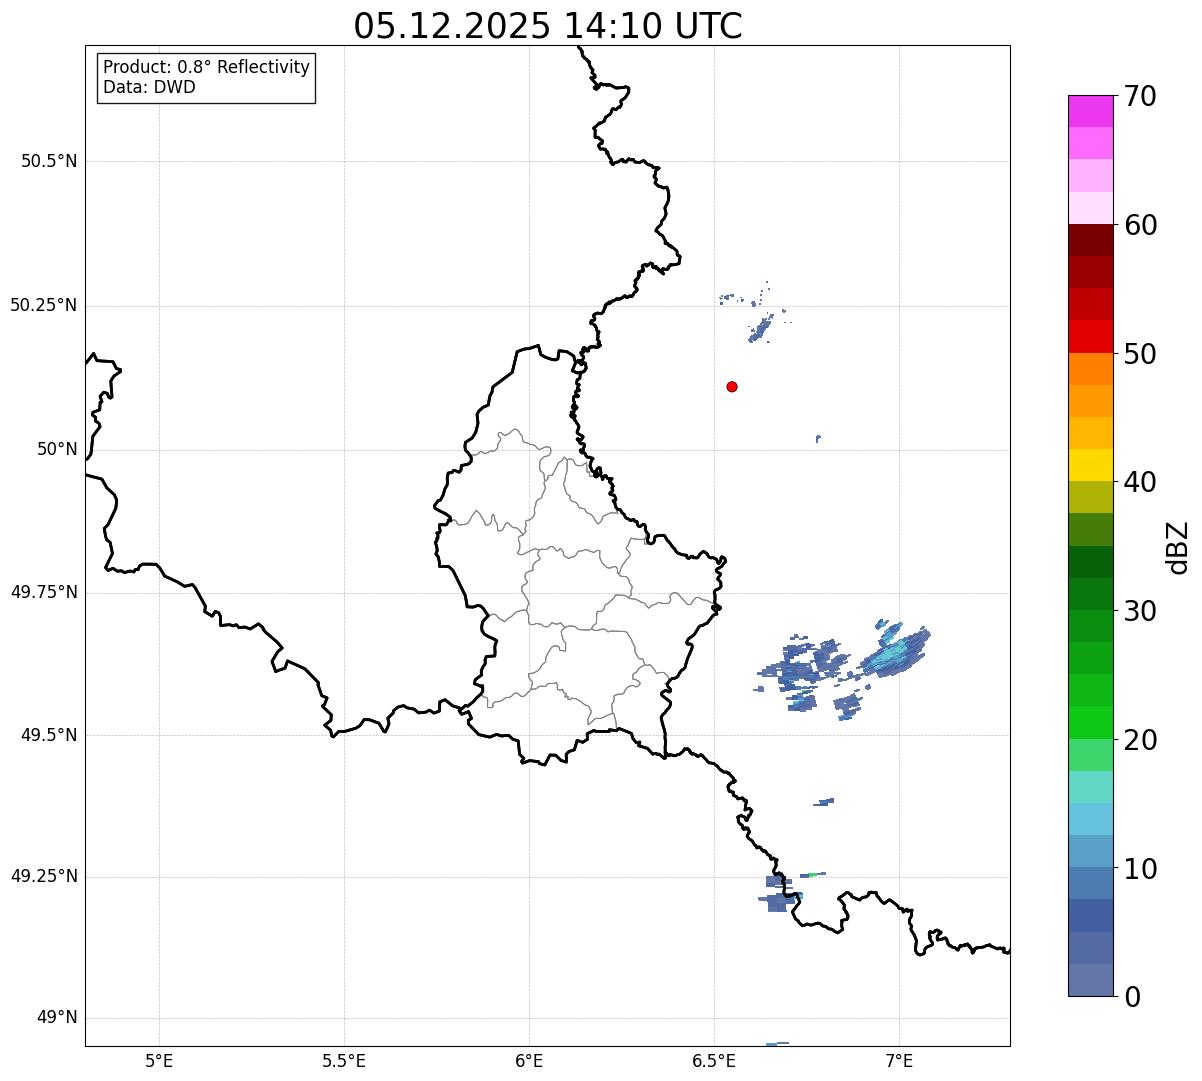
Task: Click the slate-blue swatch just above 0
Action: pyautogui.click(x=1091, y=980)
